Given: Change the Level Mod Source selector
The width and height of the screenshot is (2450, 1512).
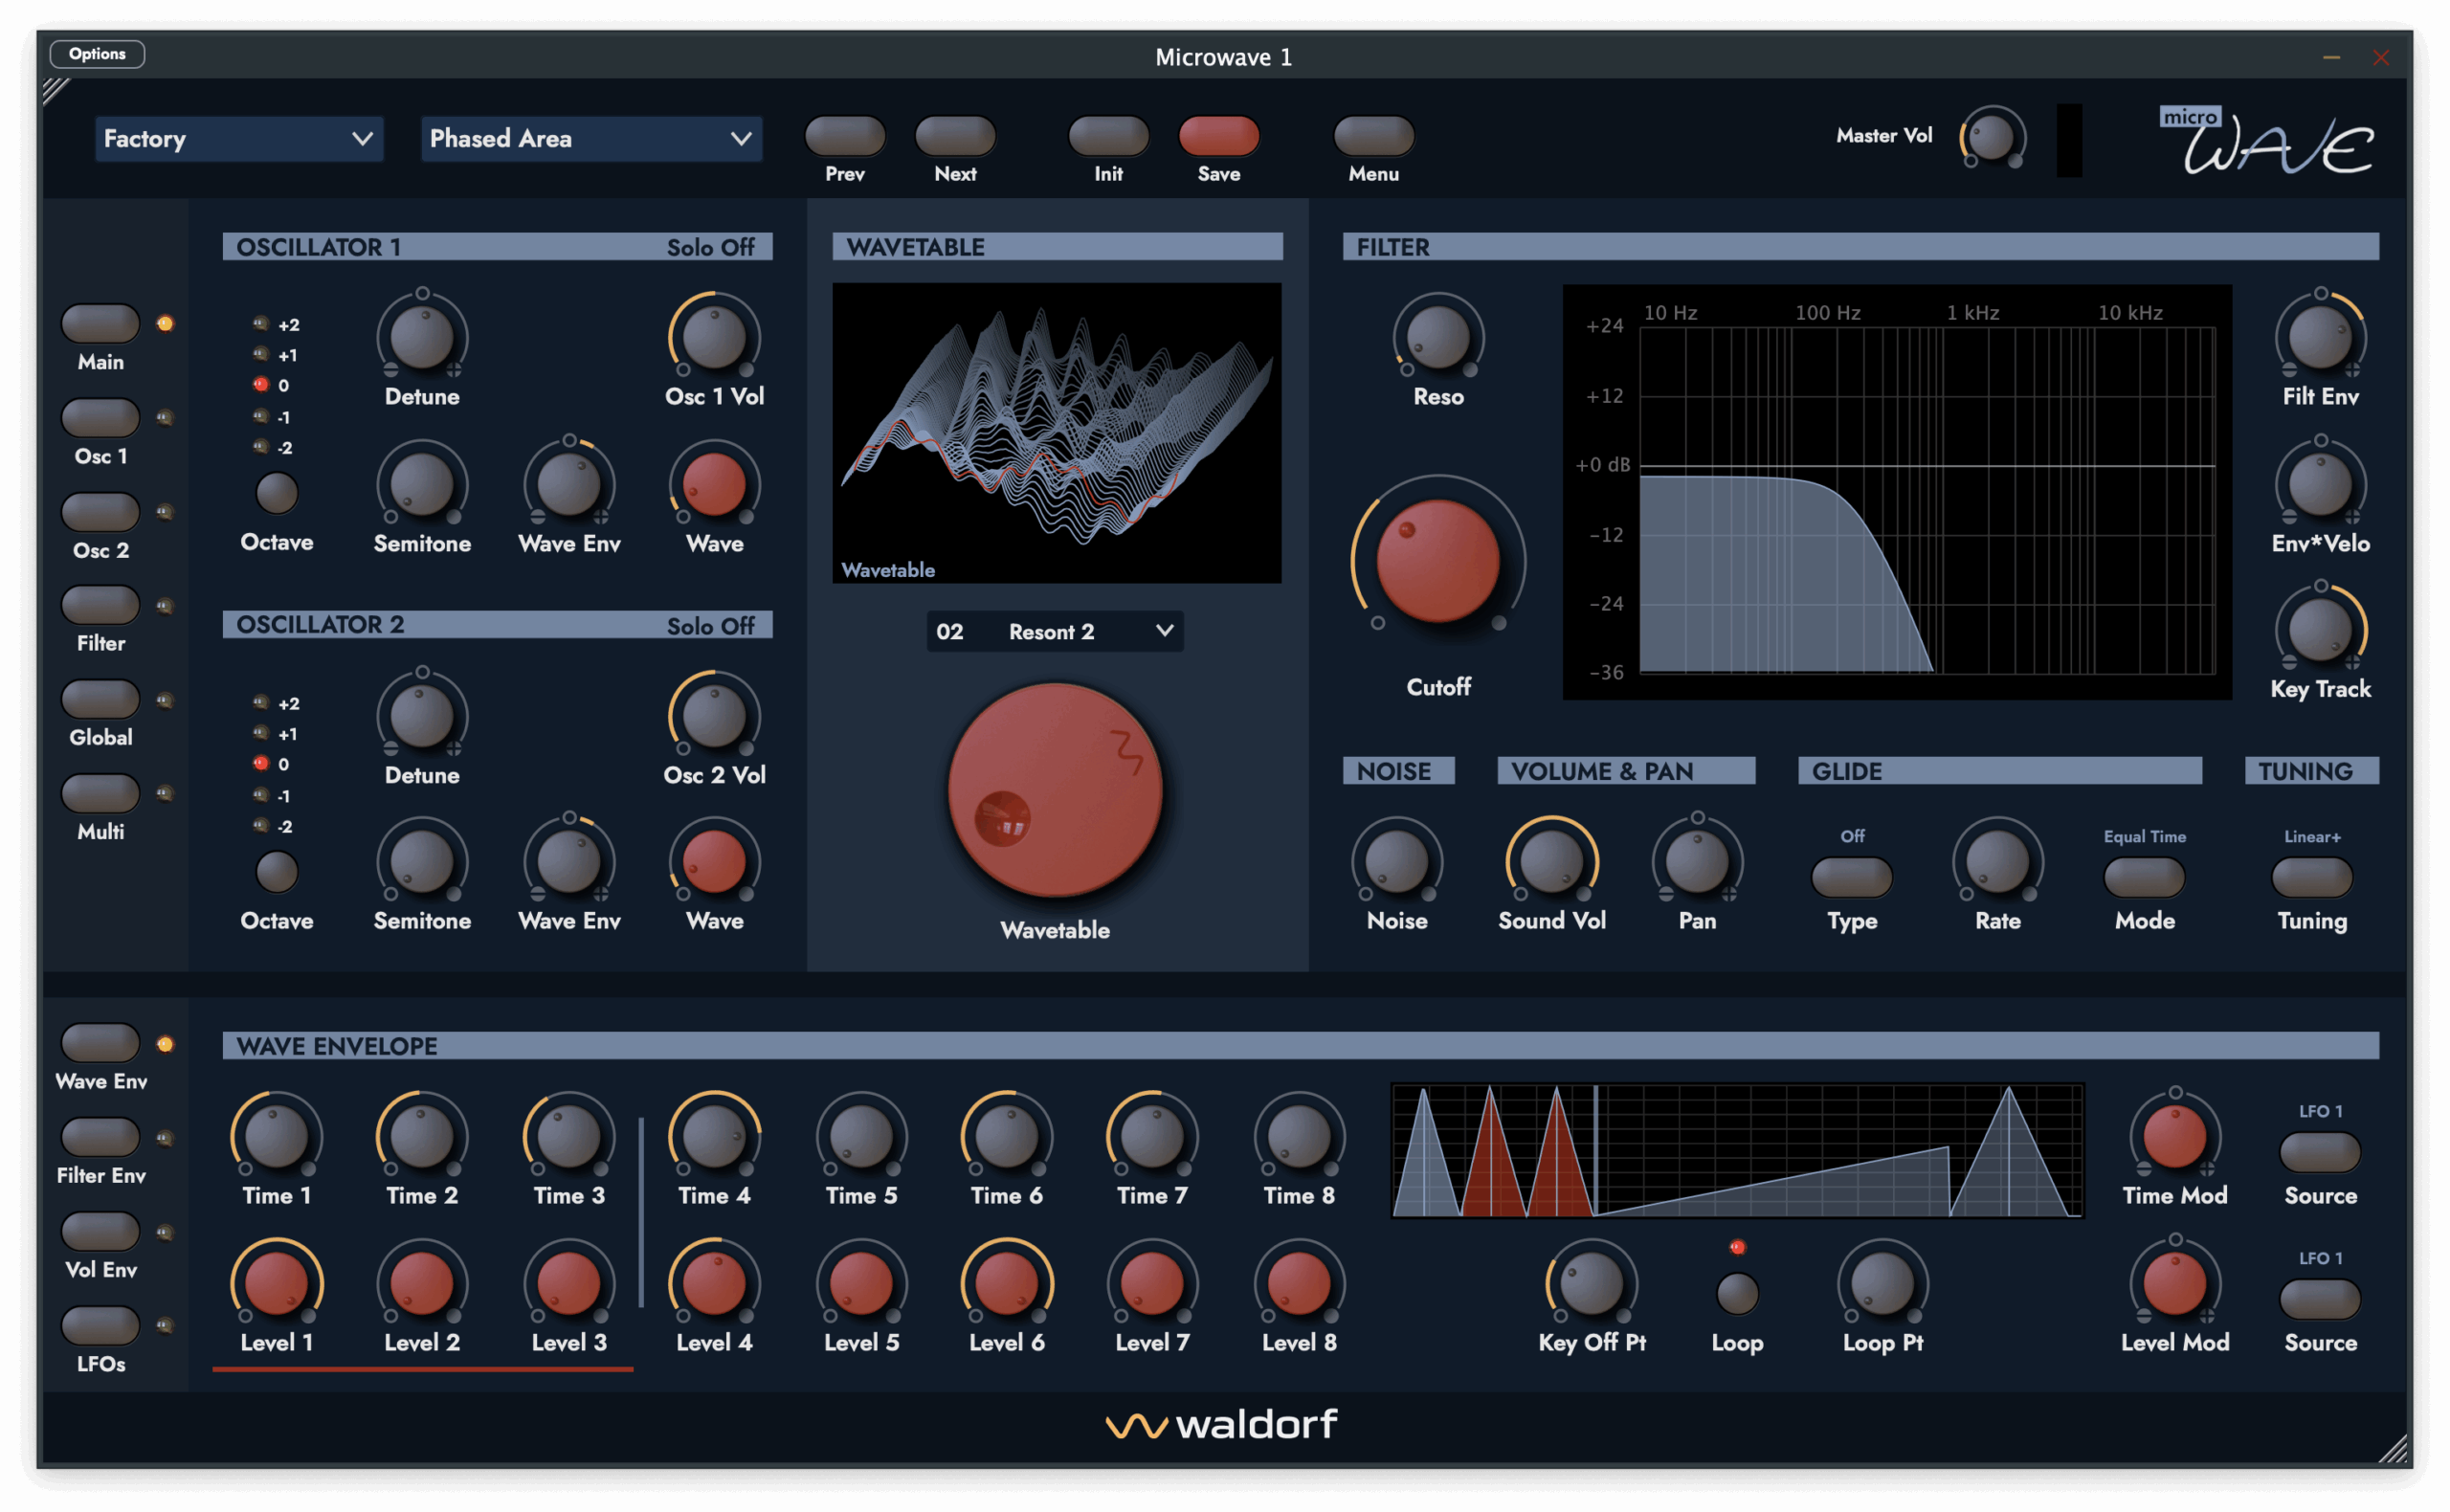Looking at the screenshot, I should pos(2320,1299).
